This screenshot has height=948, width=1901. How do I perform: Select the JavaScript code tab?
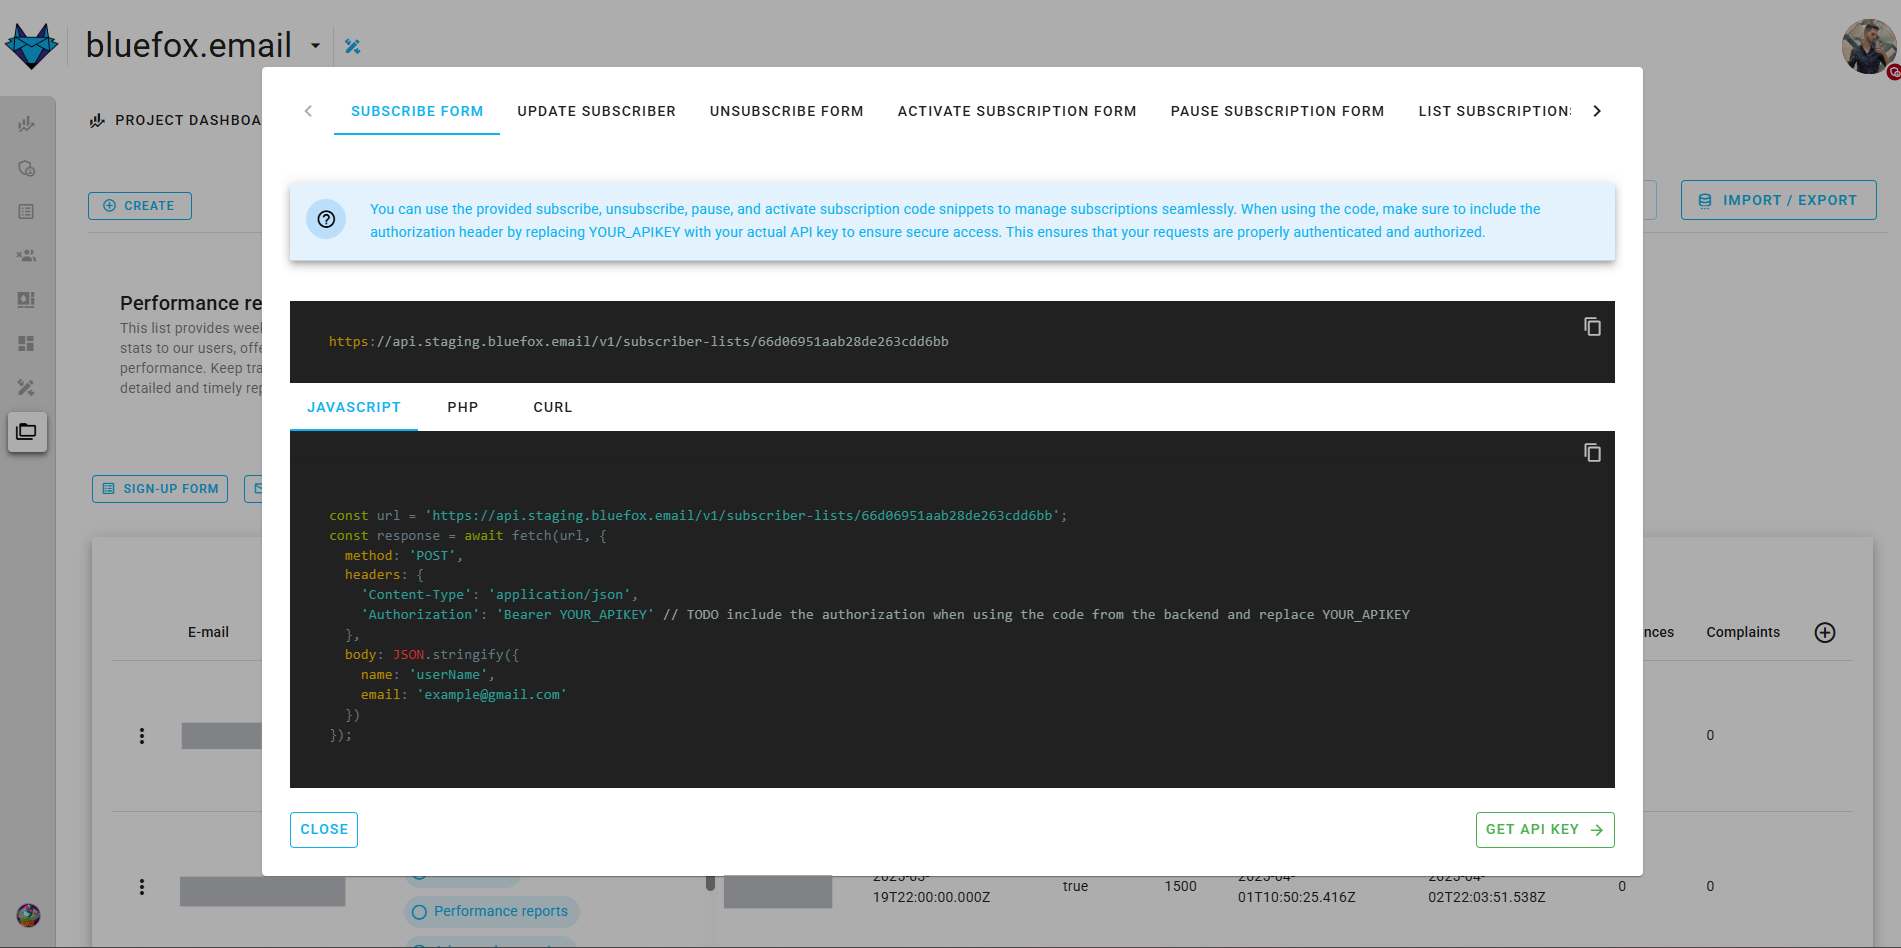pyautogui.click(x=354, y=407)
